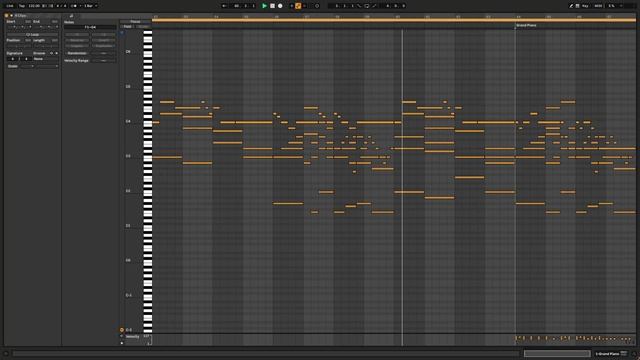Click the Grand Piano clip marker
Screen dimensions: 640x360
(526, 25)
